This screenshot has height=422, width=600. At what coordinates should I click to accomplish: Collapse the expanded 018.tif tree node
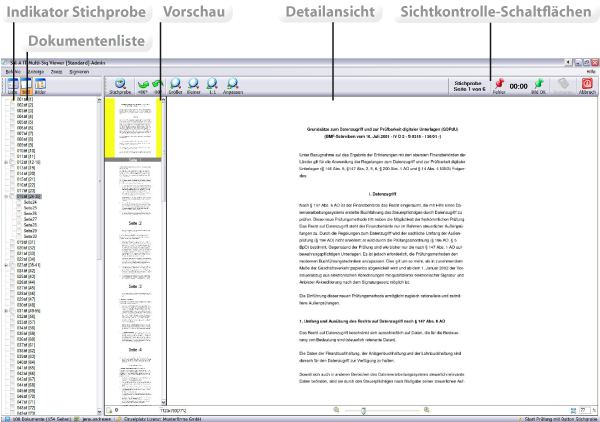tap(7, 198)
